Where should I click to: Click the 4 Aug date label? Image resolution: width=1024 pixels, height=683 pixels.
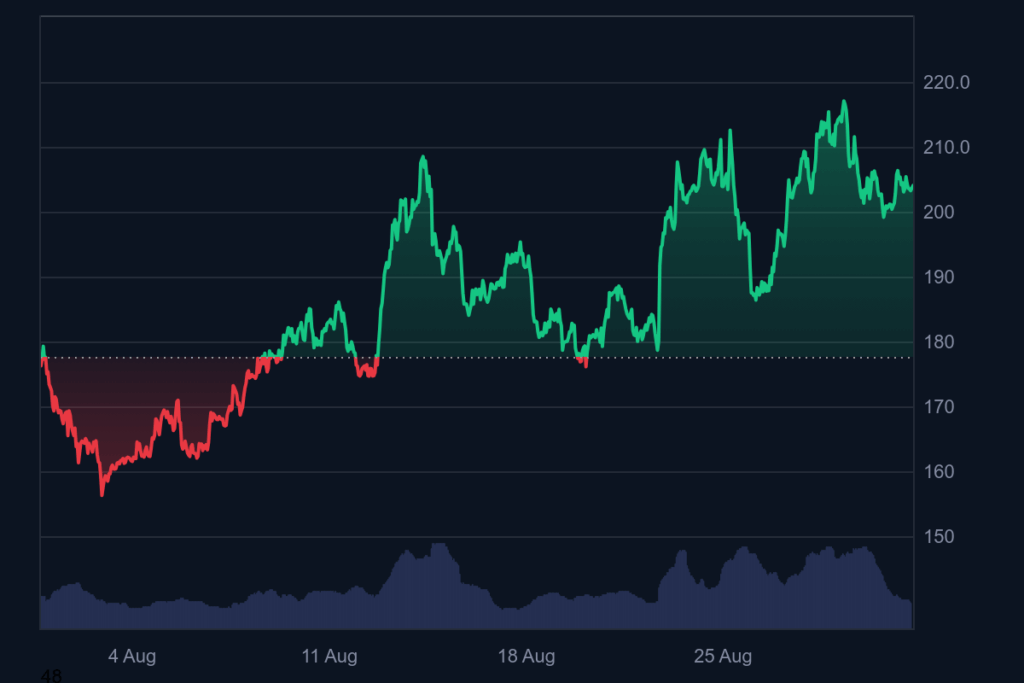(x=132, y=656)
